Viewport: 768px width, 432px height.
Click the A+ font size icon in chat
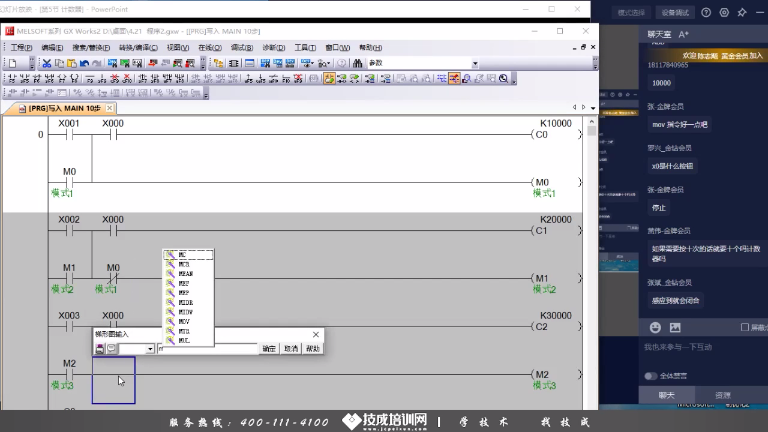click(x=684, y=34)
